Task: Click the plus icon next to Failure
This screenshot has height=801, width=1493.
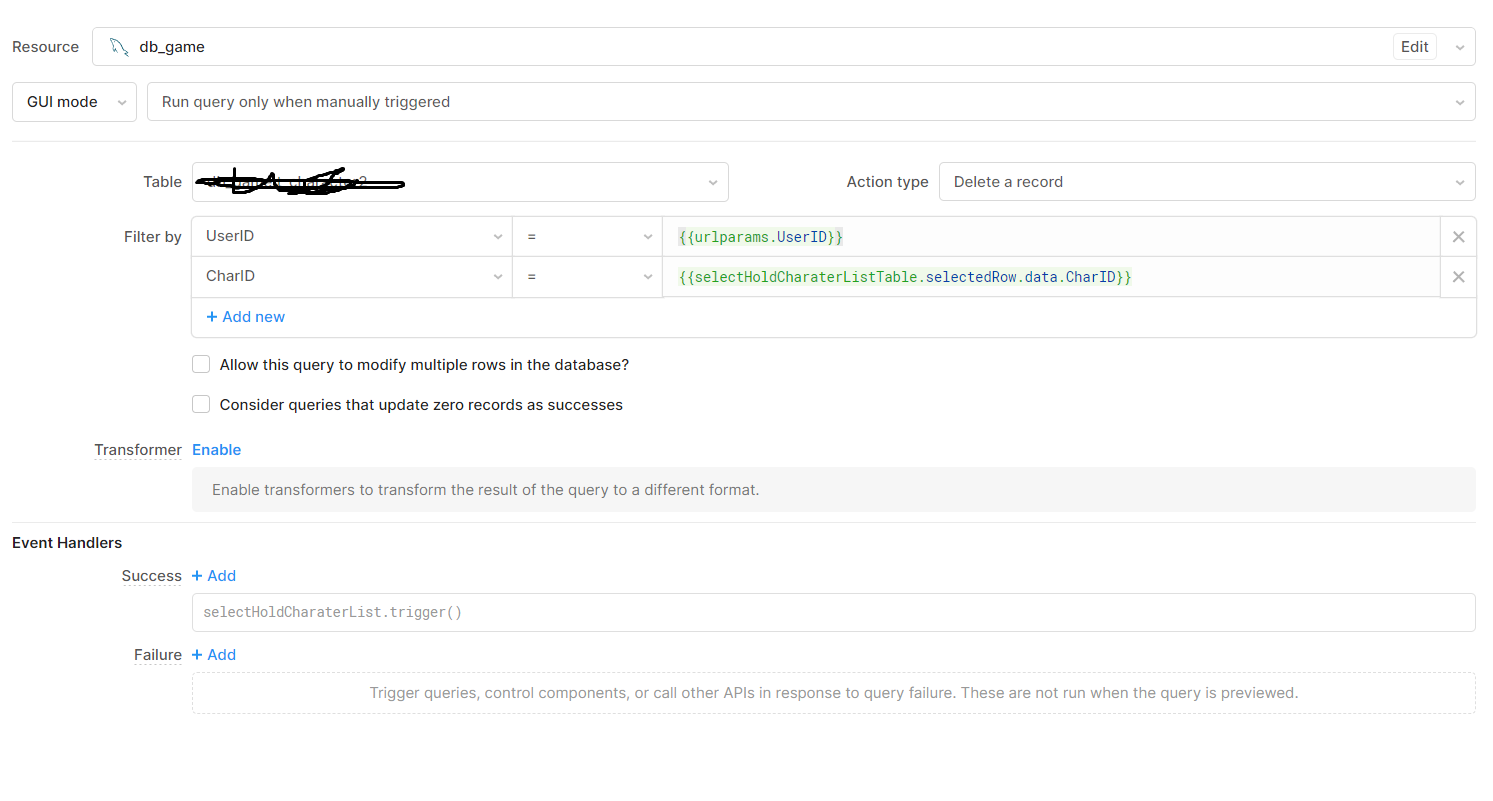Action: (197, 655)
